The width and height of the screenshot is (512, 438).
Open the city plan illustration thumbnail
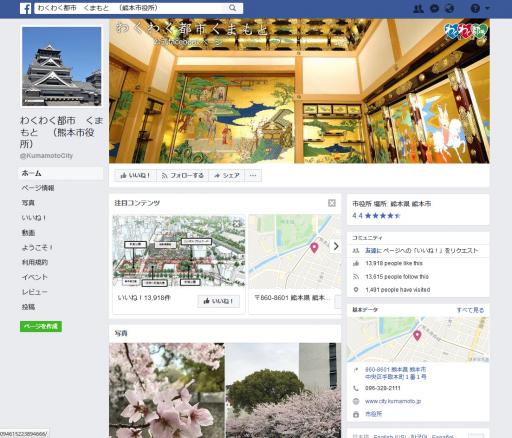click(x=179, y=251)
